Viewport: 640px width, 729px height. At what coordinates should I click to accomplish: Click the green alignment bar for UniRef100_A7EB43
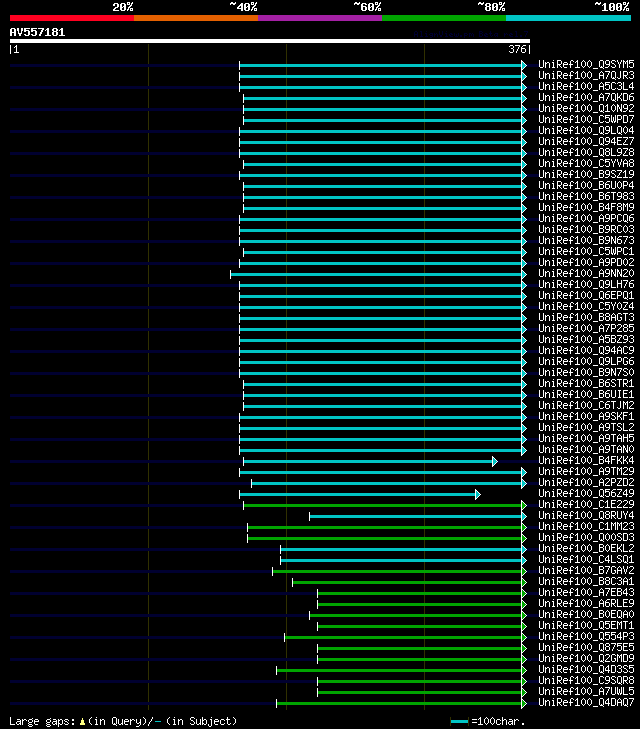(420, 594)
